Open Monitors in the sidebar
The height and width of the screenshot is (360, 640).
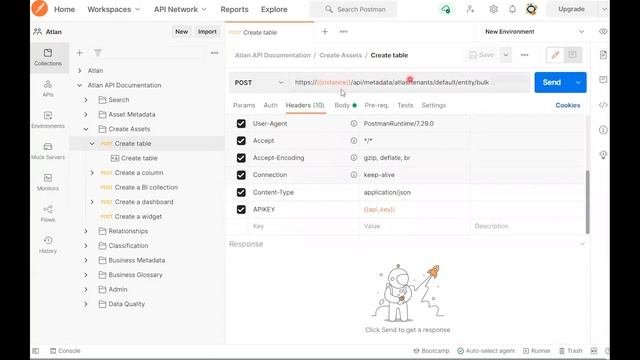[x=48, y=182]
